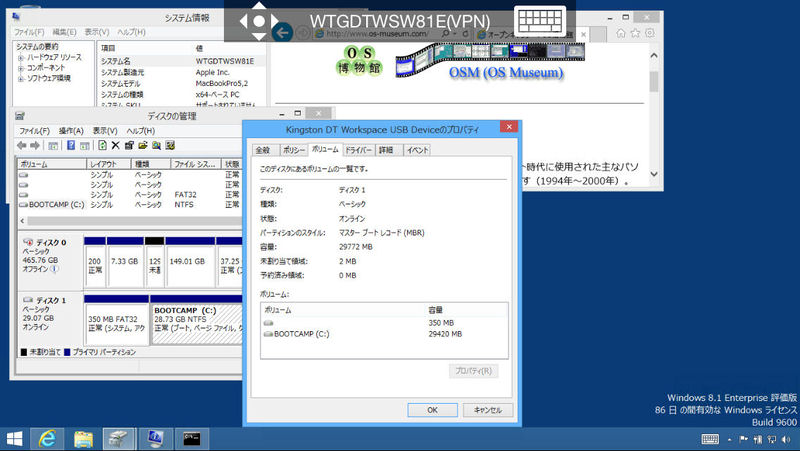Click Internet Explorer favorites star icon
Screen dimensions: 800x451
[635, 33]
